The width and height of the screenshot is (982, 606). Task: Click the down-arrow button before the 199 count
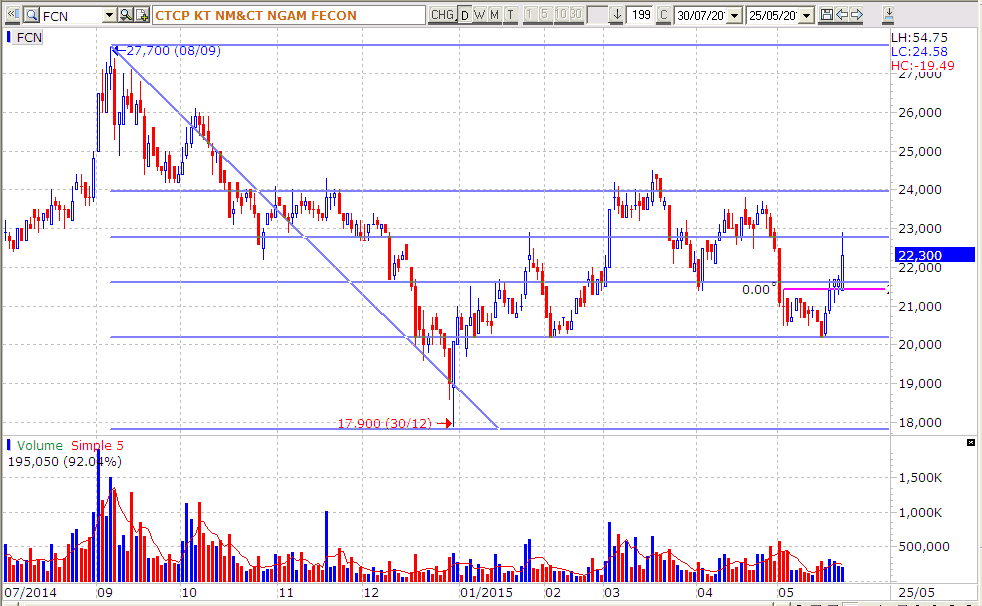click(617, 14)
